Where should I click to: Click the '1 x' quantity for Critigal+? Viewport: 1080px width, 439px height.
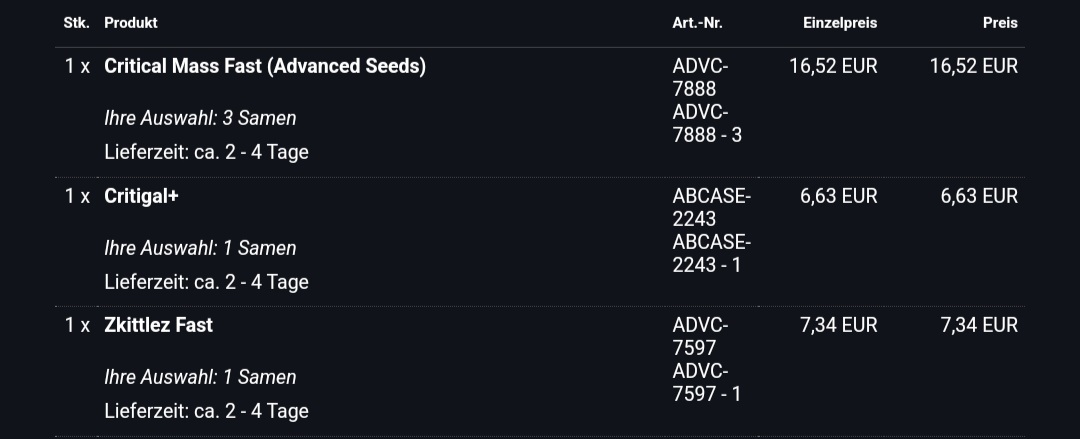[77, 196]
